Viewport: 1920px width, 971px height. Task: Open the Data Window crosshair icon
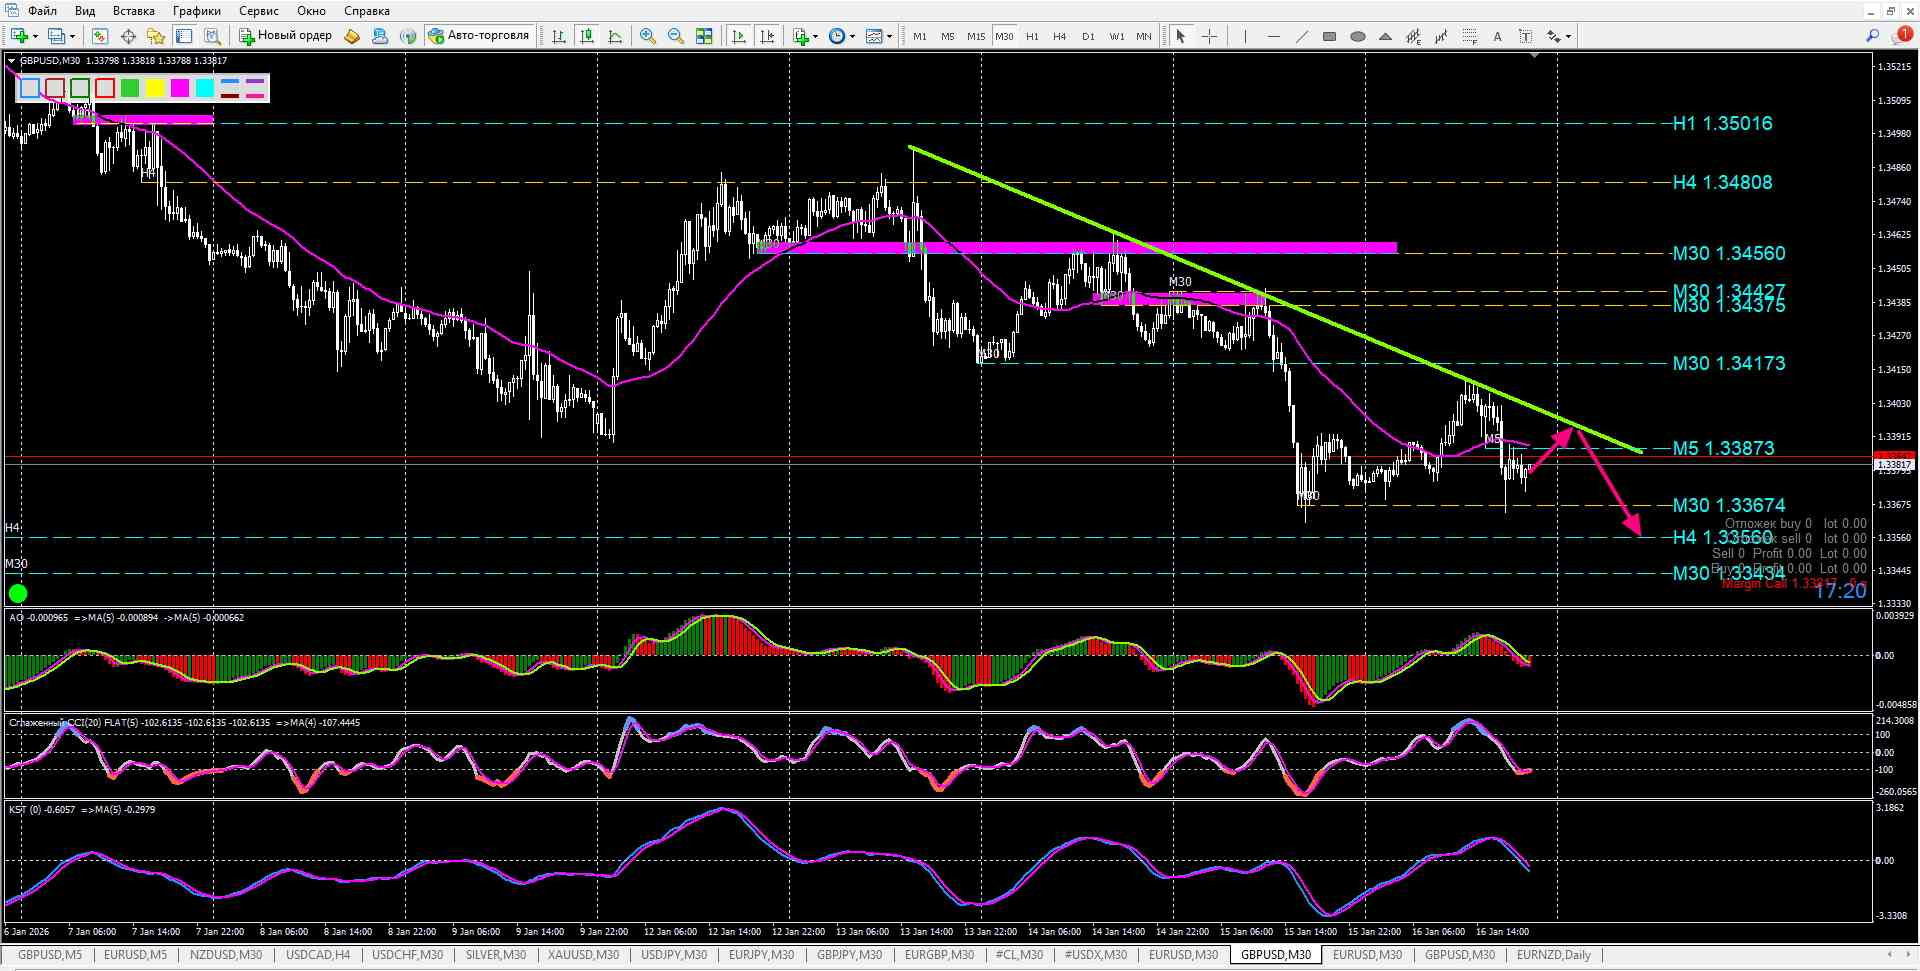point(128,36)
